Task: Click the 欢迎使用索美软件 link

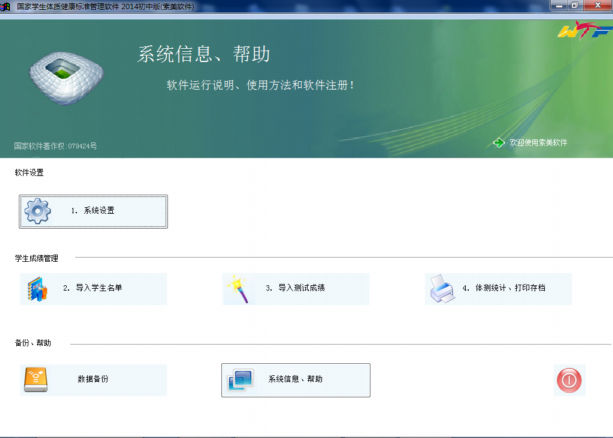Action: (538, 143)
